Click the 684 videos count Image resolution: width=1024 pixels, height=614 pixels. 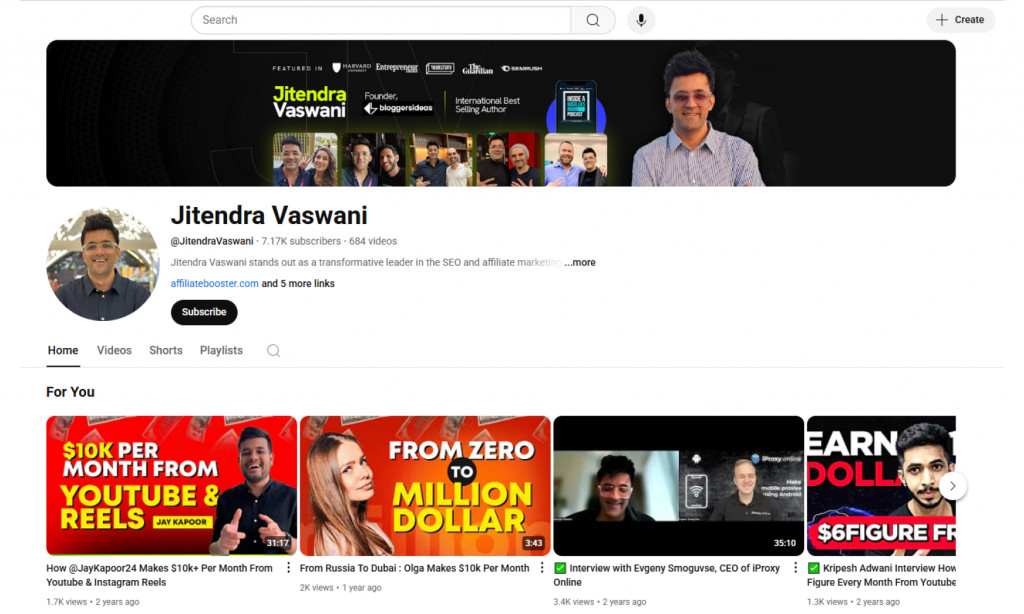(x=373, y=241)
